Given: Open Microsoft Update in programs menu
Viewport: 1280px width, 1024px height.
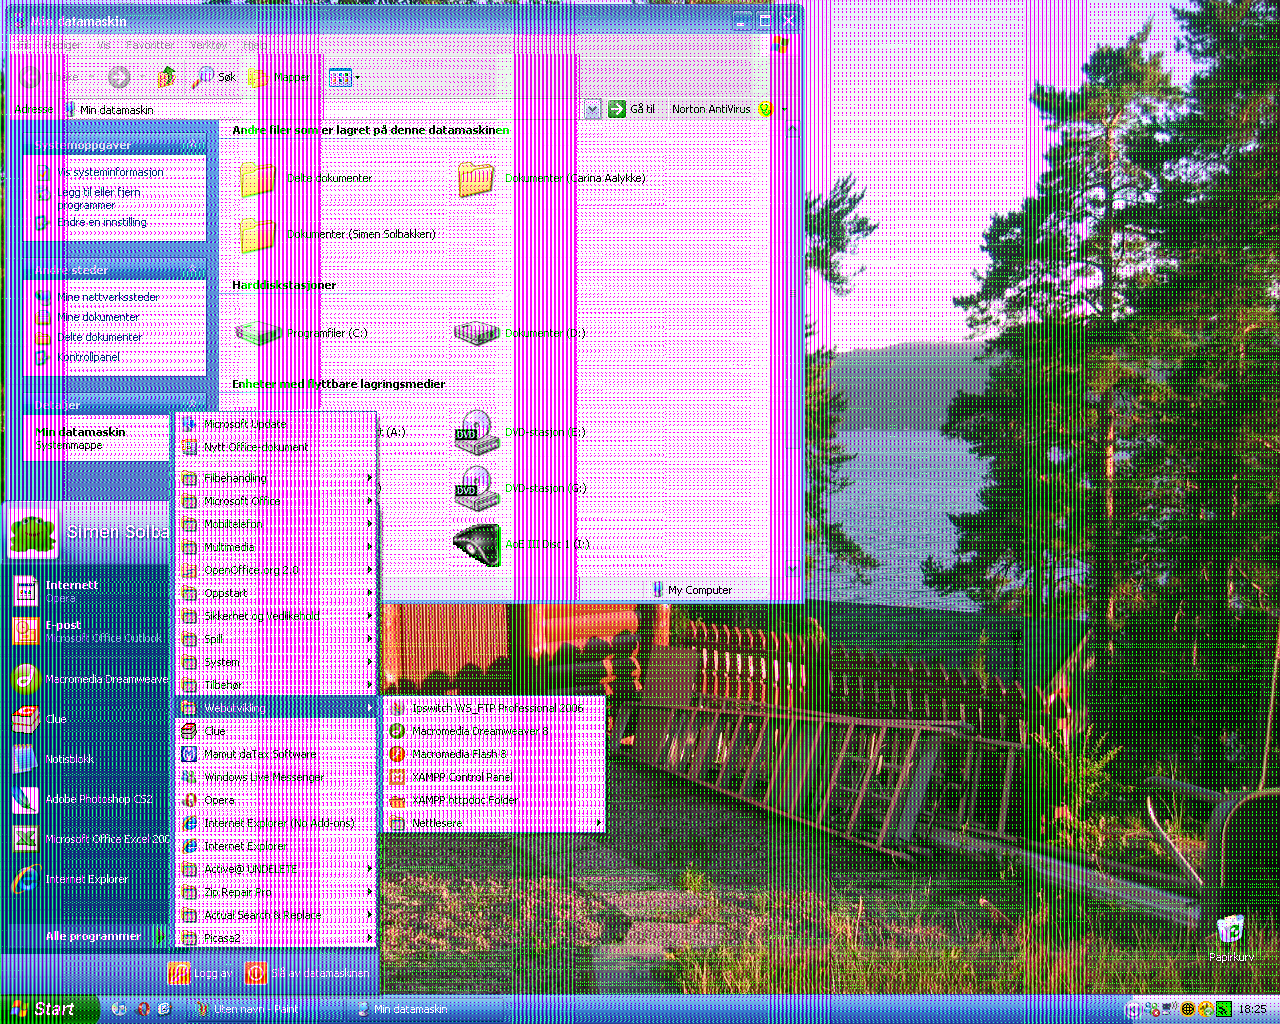Looking at the screenshot, I should 277,424.
